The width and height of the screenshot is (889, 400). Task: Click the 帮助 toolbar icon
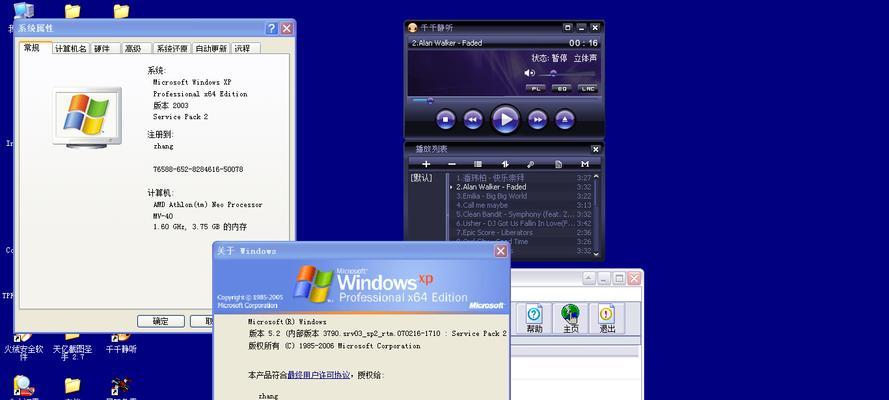534,318
